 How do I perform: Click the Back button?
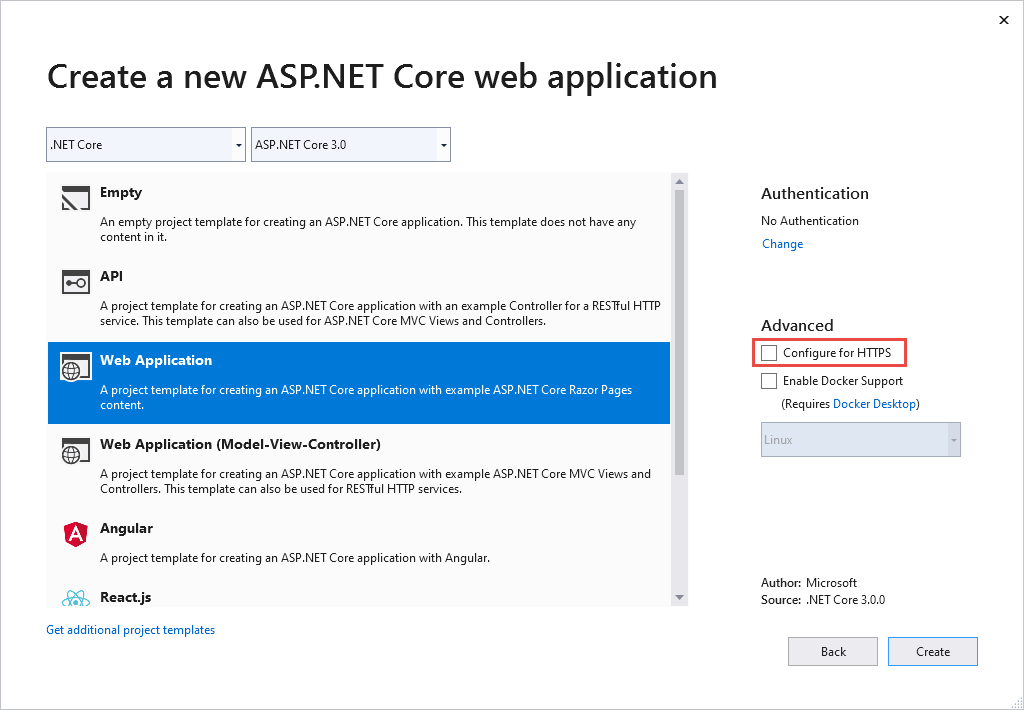[x=833, y=651]
